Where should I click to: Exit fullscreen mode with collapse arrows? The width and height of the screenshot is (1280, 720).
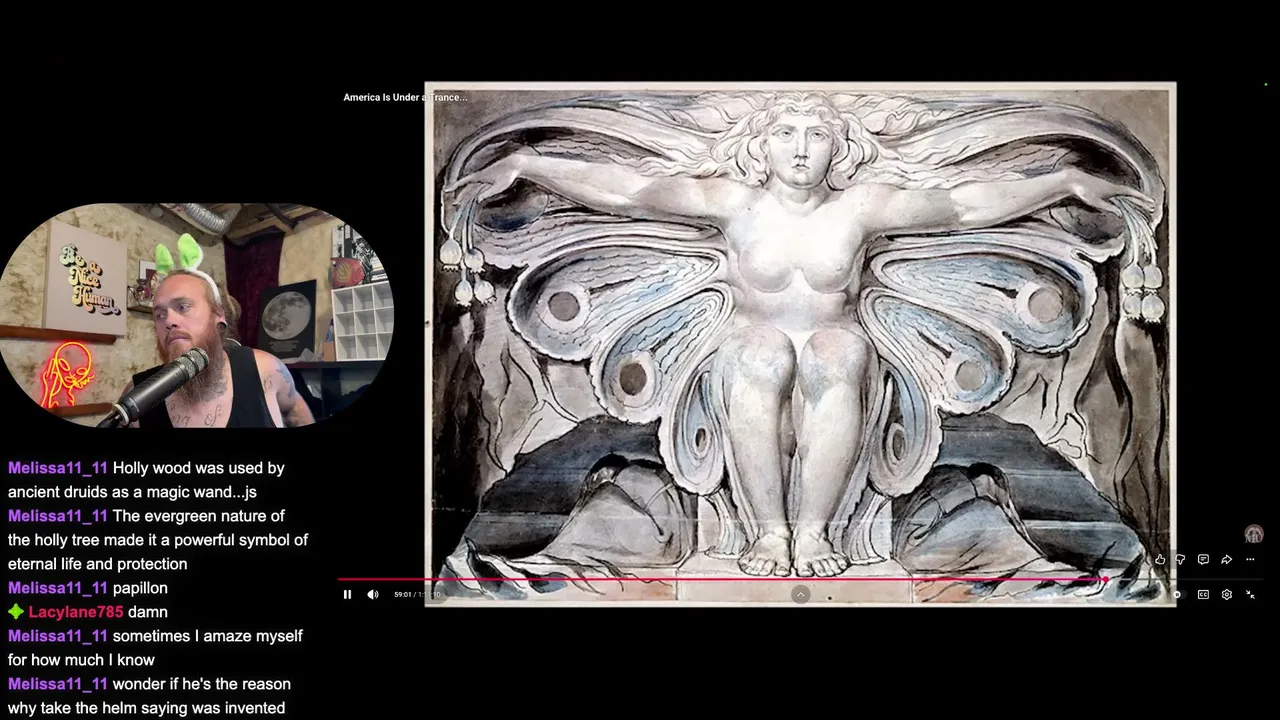pyautogui.click(x=1250, y=594)
